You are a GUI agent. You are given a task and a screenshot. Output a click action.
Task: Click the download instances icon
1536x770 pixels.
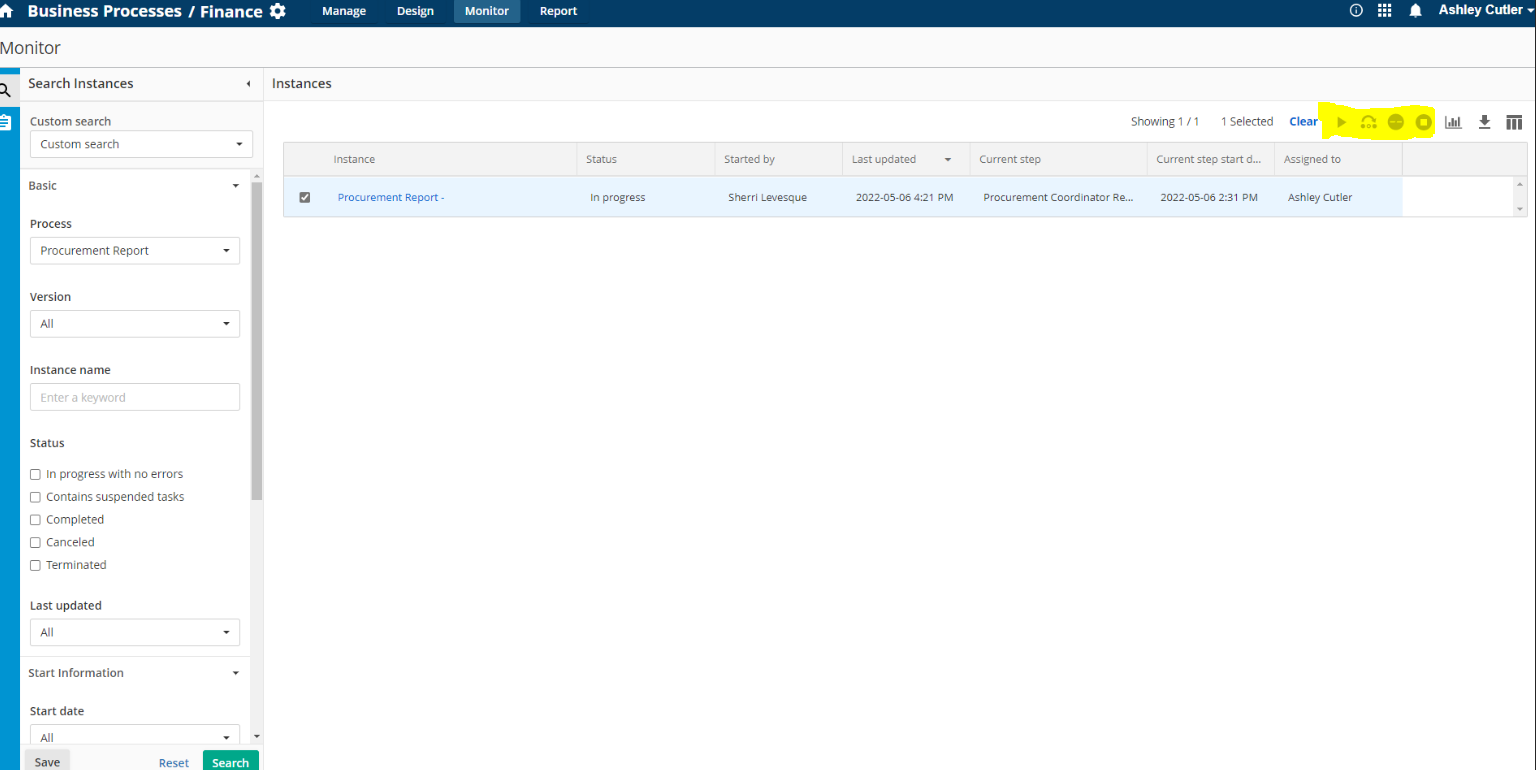tap(1485, 122)
